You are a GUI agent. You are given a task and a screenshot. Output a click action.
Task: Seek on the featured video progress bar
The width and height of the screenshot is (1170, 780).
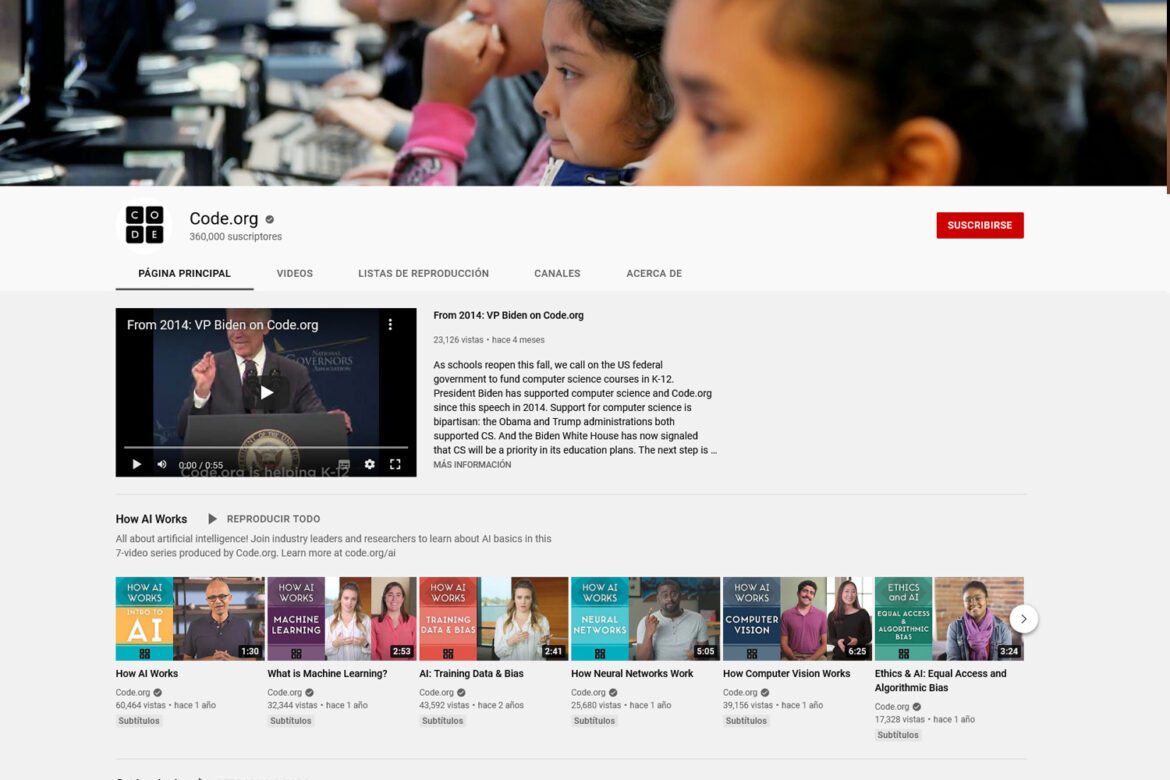click(x=266, y=447)
